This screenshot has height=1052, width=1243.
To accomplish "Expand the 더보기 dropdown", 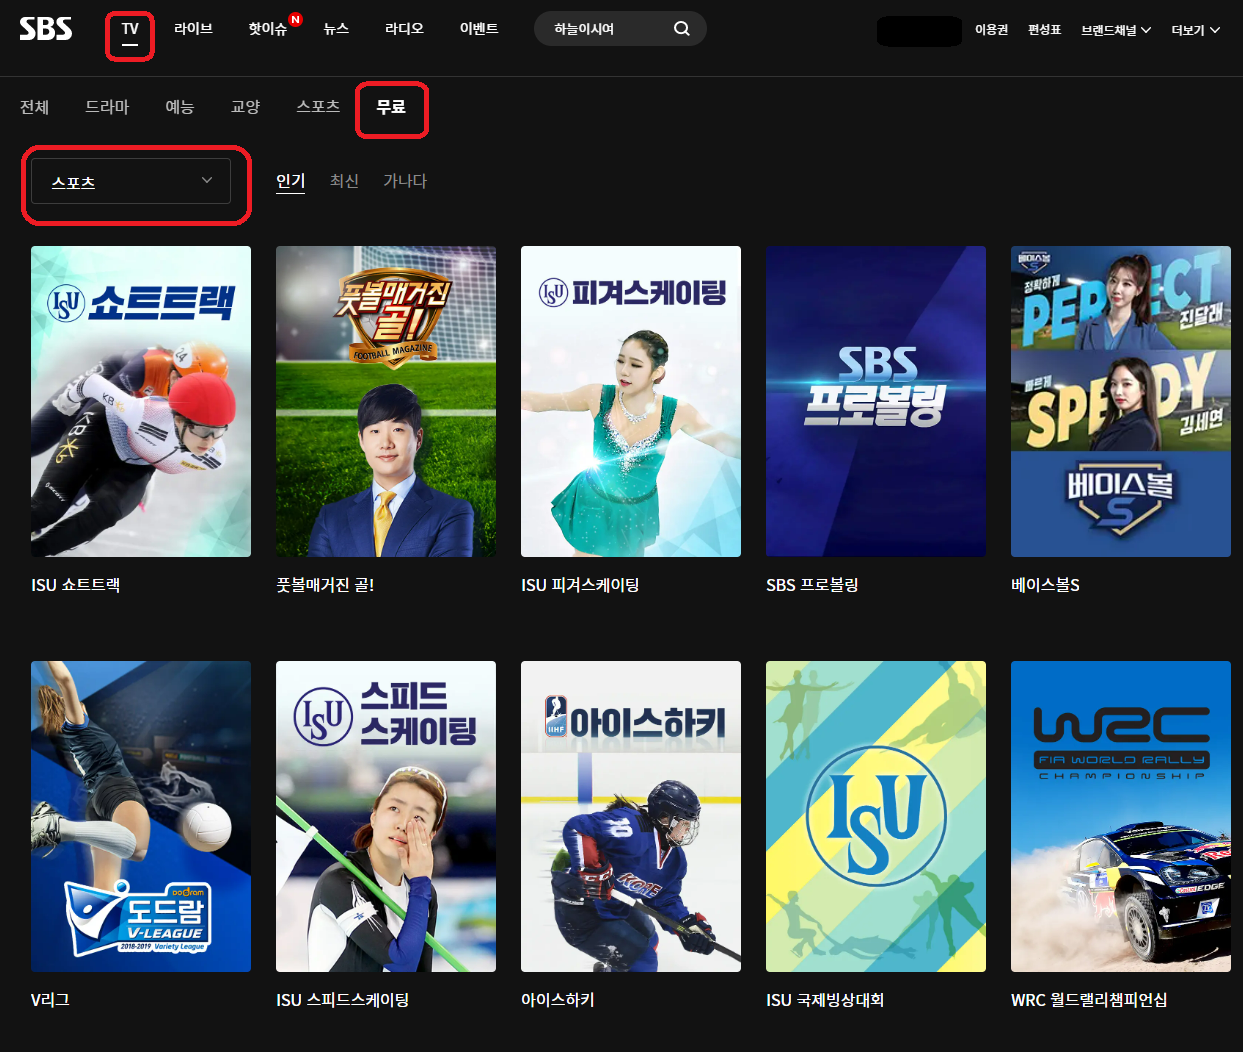I will (1196, 30).
